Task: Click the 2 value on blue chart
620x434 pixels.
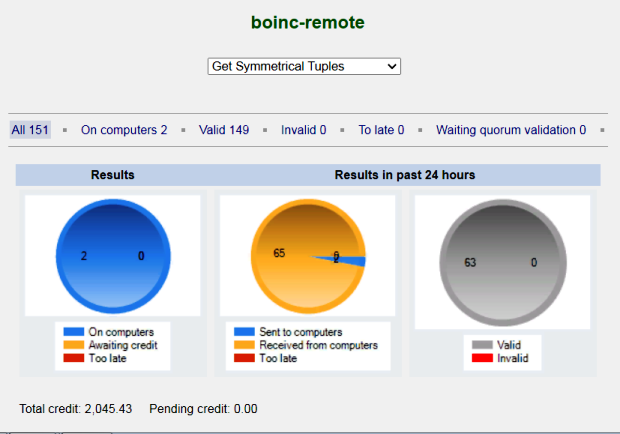Action: [x=84, y=256]
